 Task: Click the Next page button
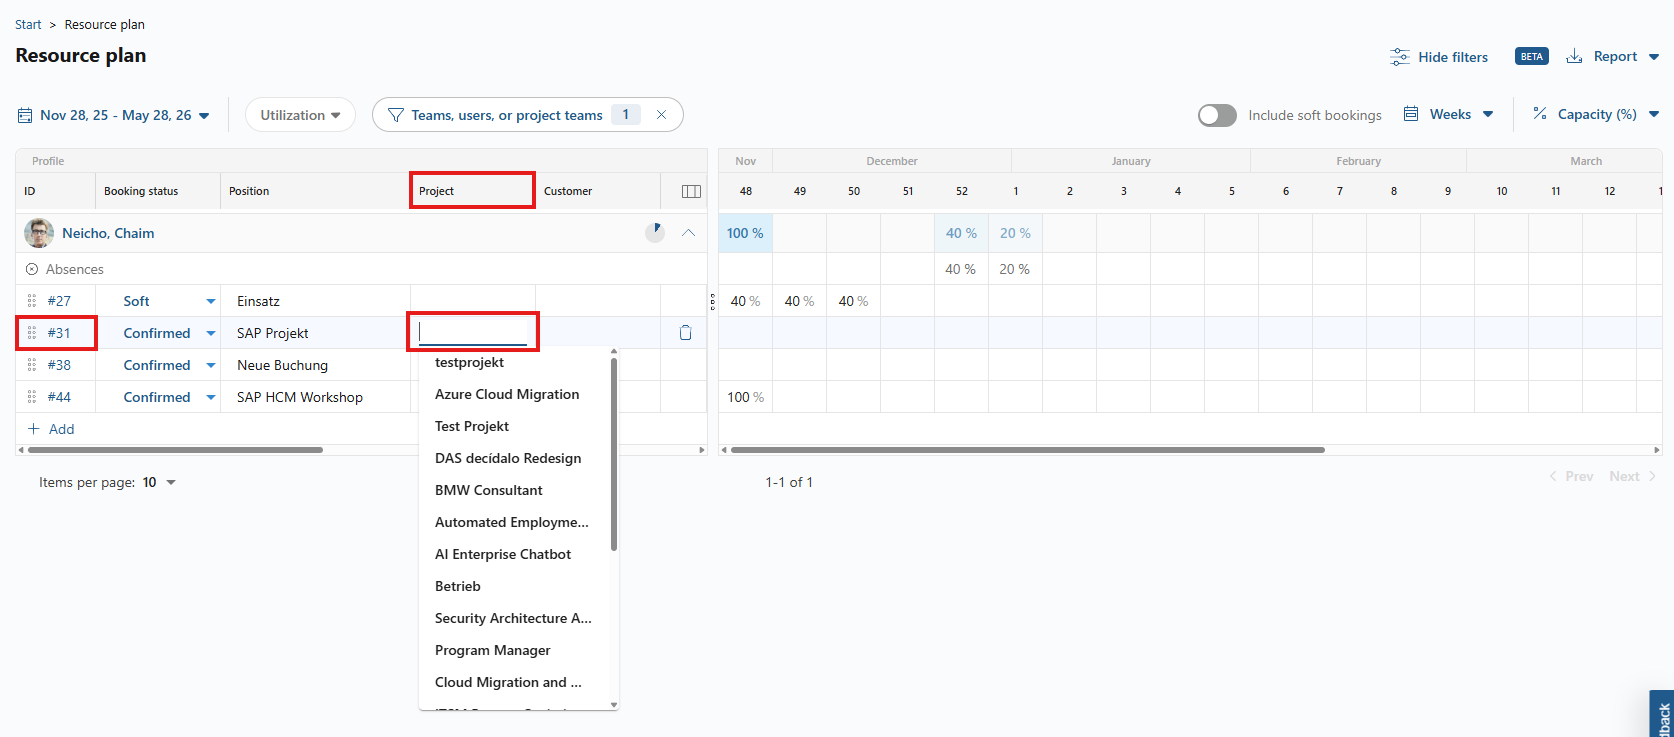1632,476
